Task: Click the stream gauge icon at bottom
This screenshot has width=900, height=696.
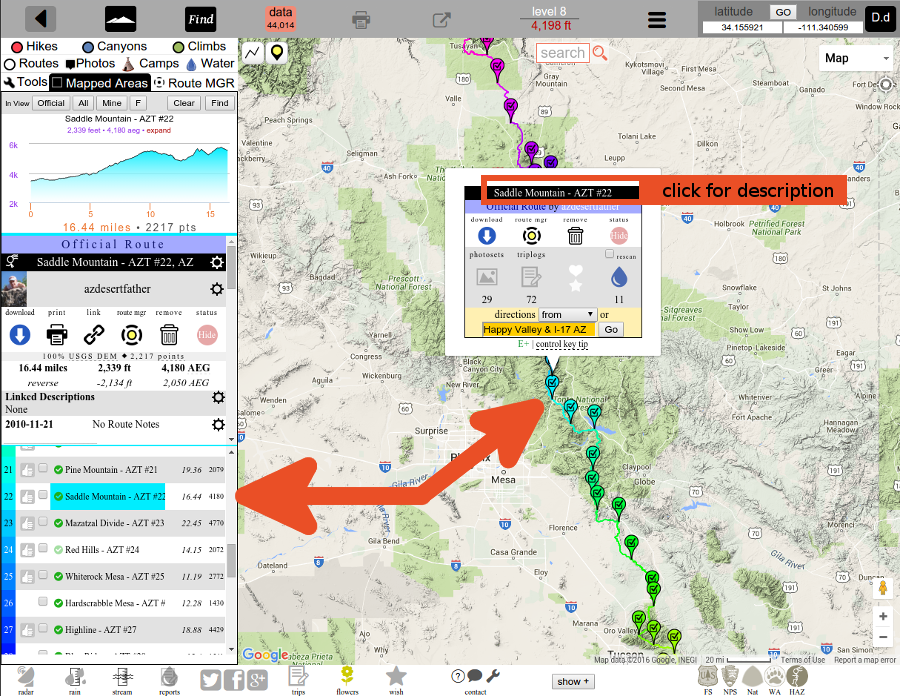Action: click(124, 680)
